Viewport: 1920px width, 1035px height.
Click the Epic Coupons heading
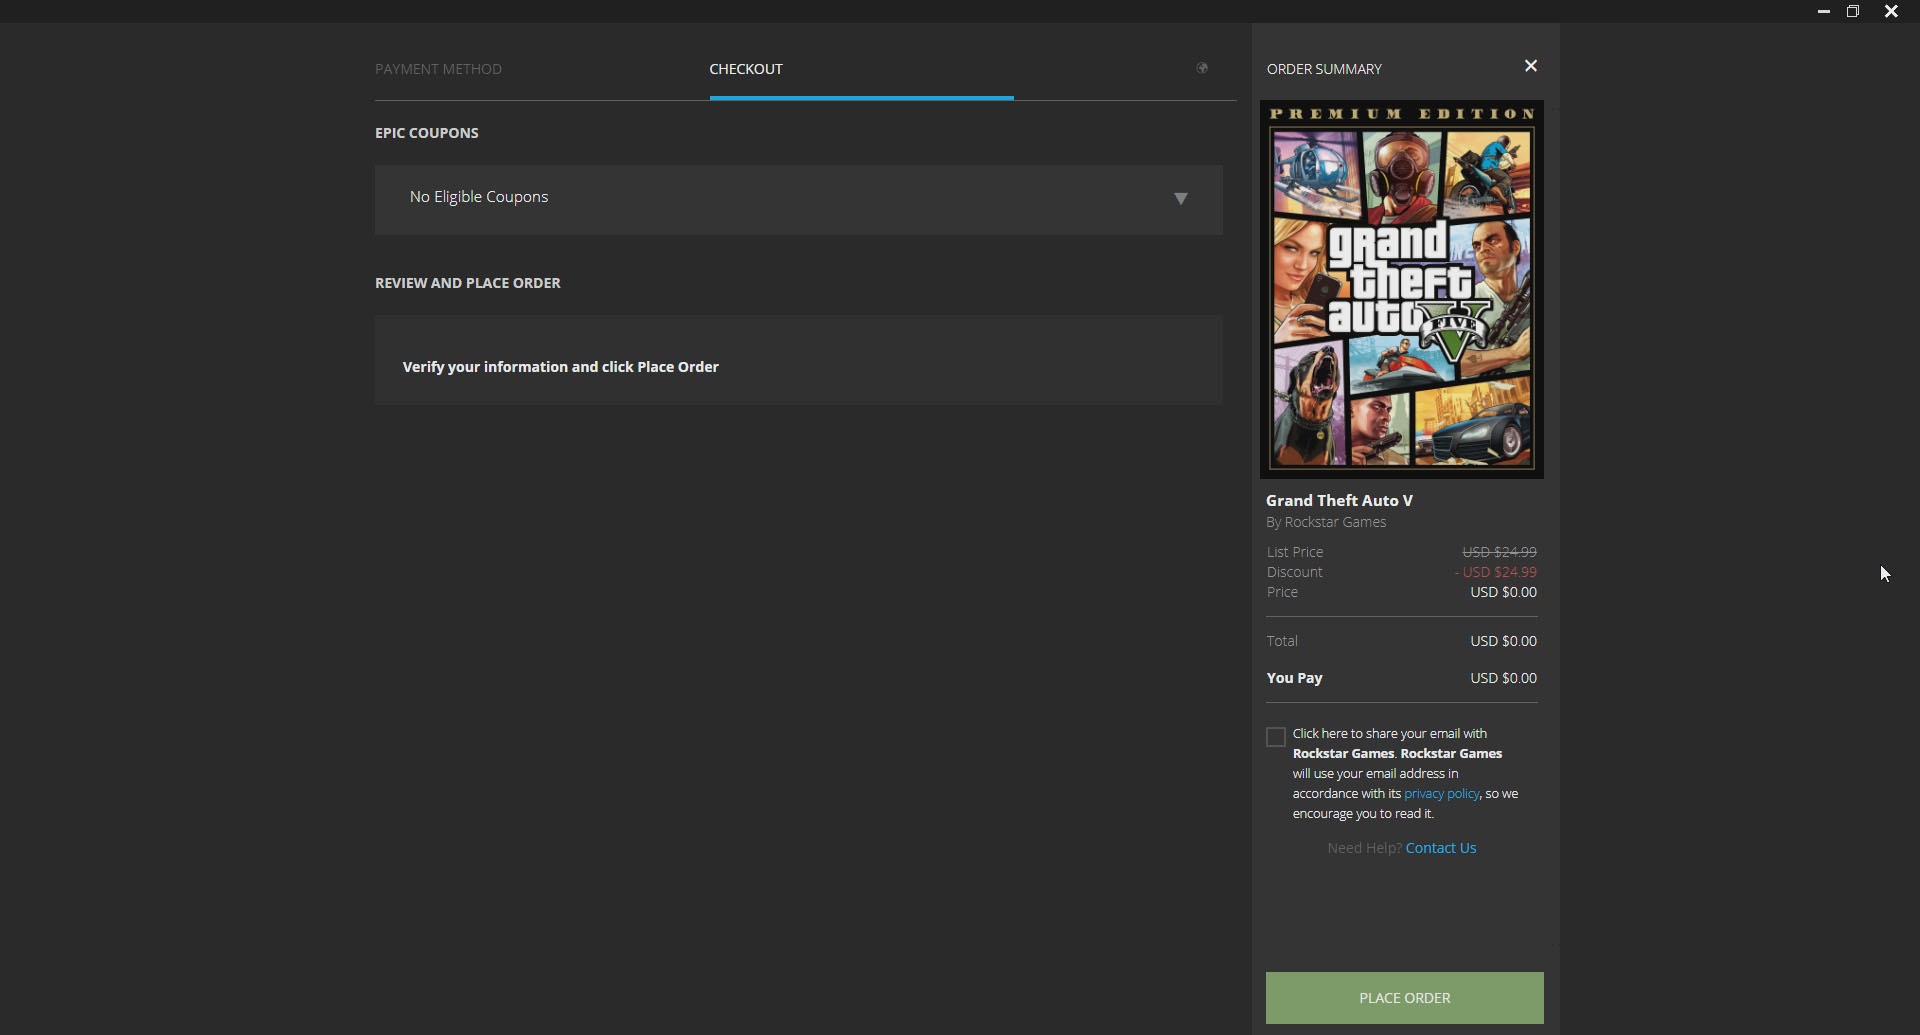click(426, 133)
